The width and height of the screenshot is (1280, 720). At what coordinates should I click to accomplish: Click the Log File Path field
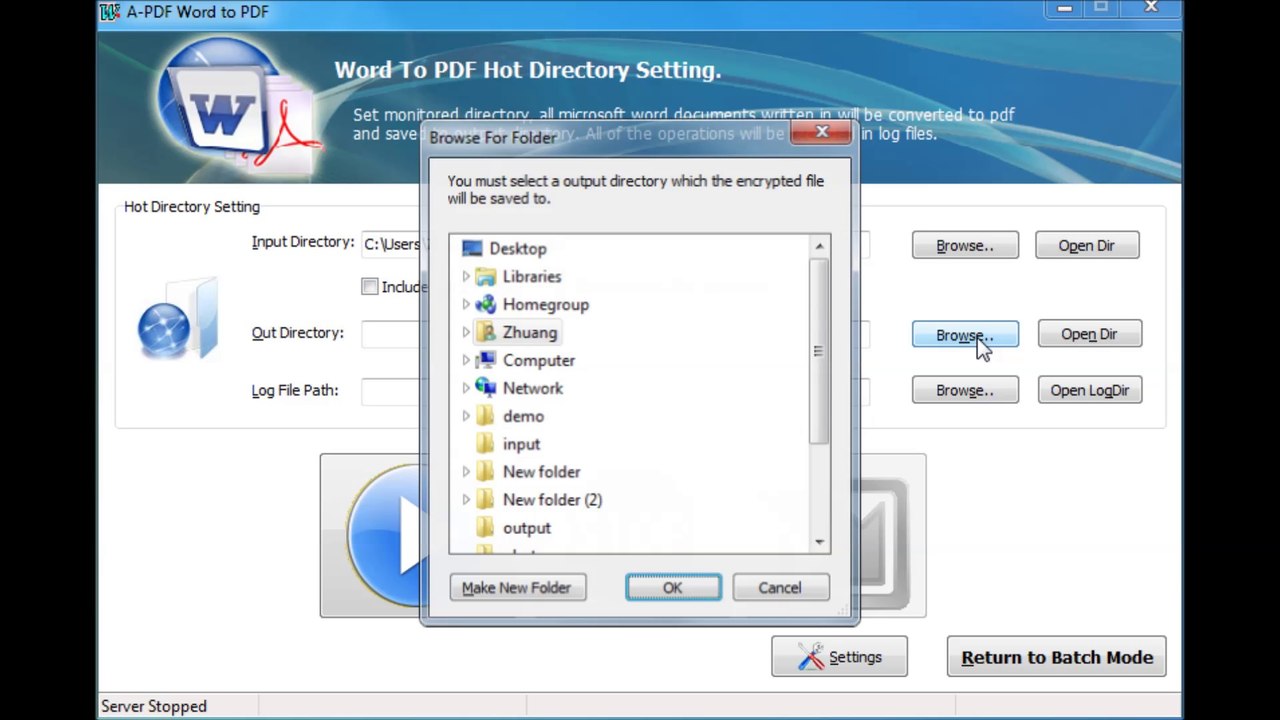[x=615, y=391]
